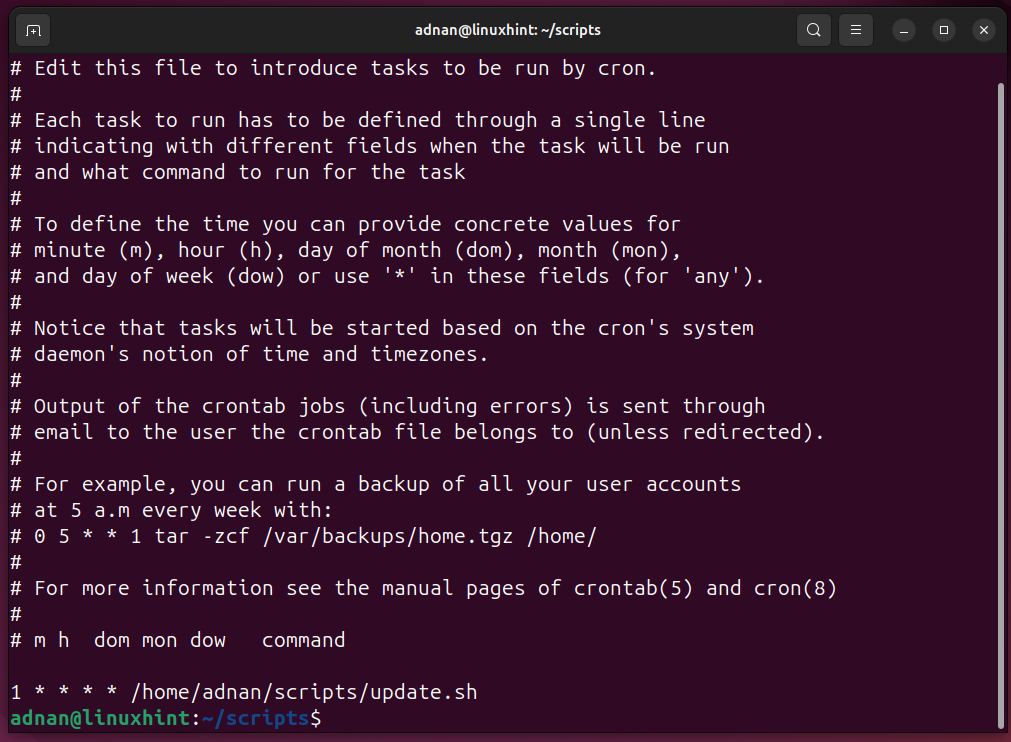Close the terminal window
This screenshot has width=1011, height=742.
[x=984, y=30]
